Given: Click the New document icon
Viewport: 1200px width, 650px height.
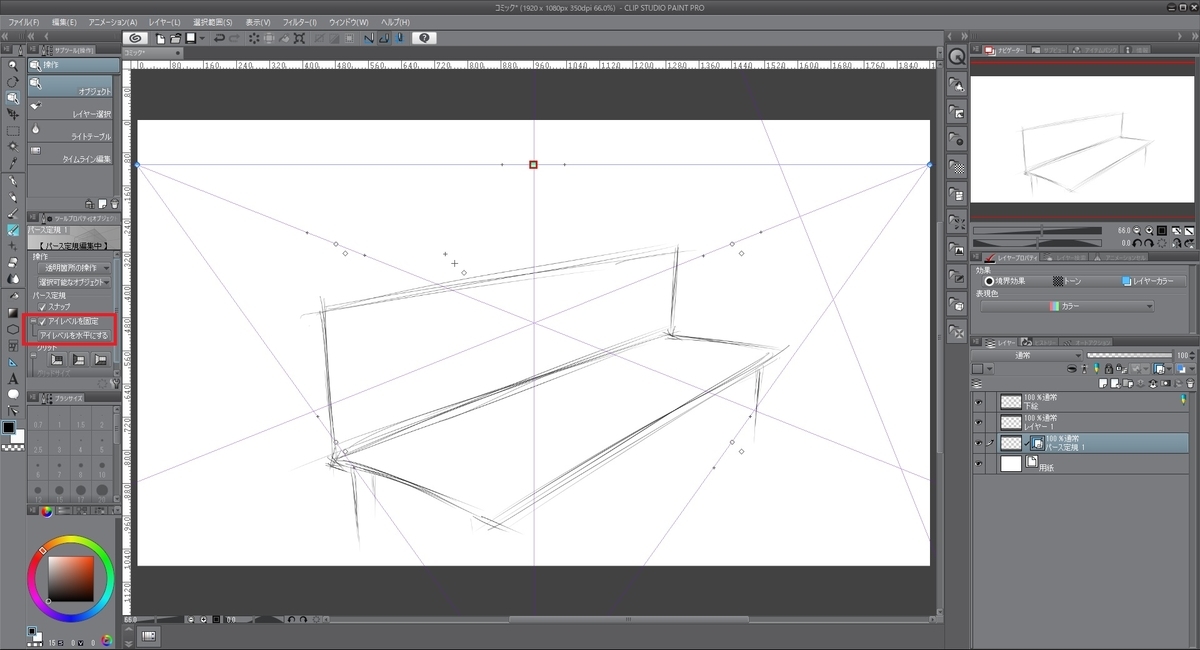Looking at the screenshot, I should click(160, 37).
